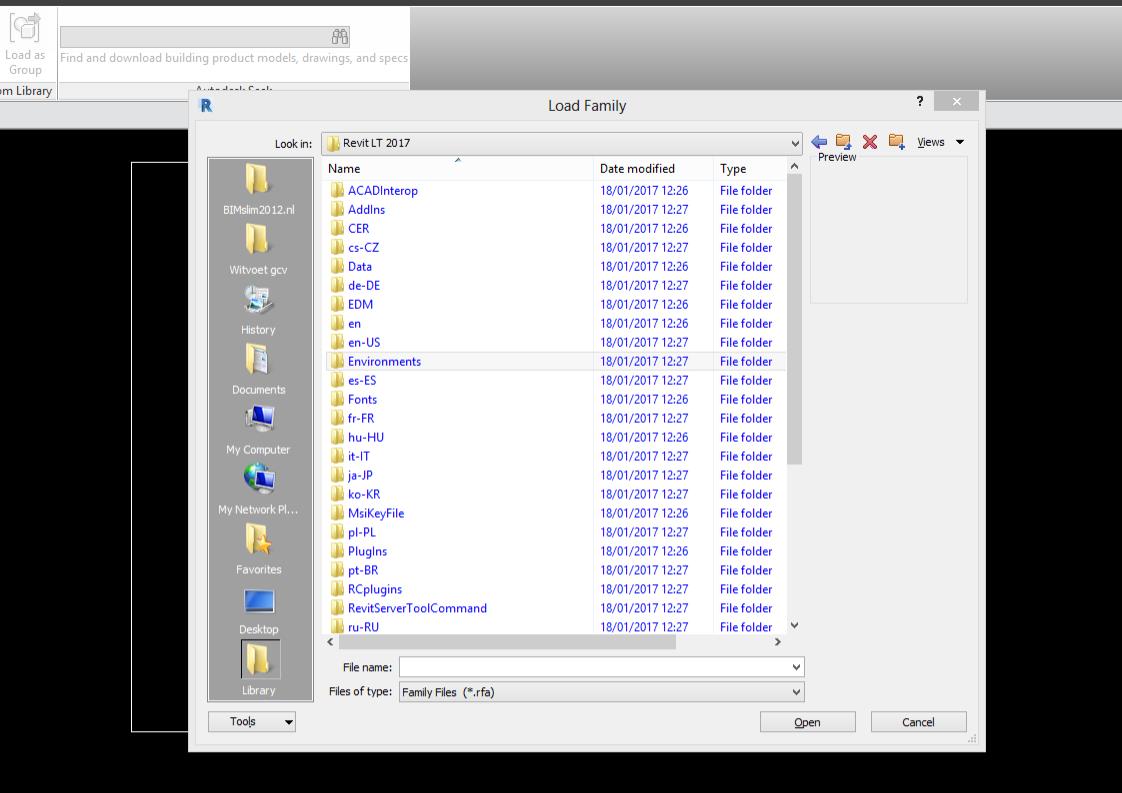The image size is (1122, 793).
Task: Select My Computer in the places bar
Action: point(258,429)
